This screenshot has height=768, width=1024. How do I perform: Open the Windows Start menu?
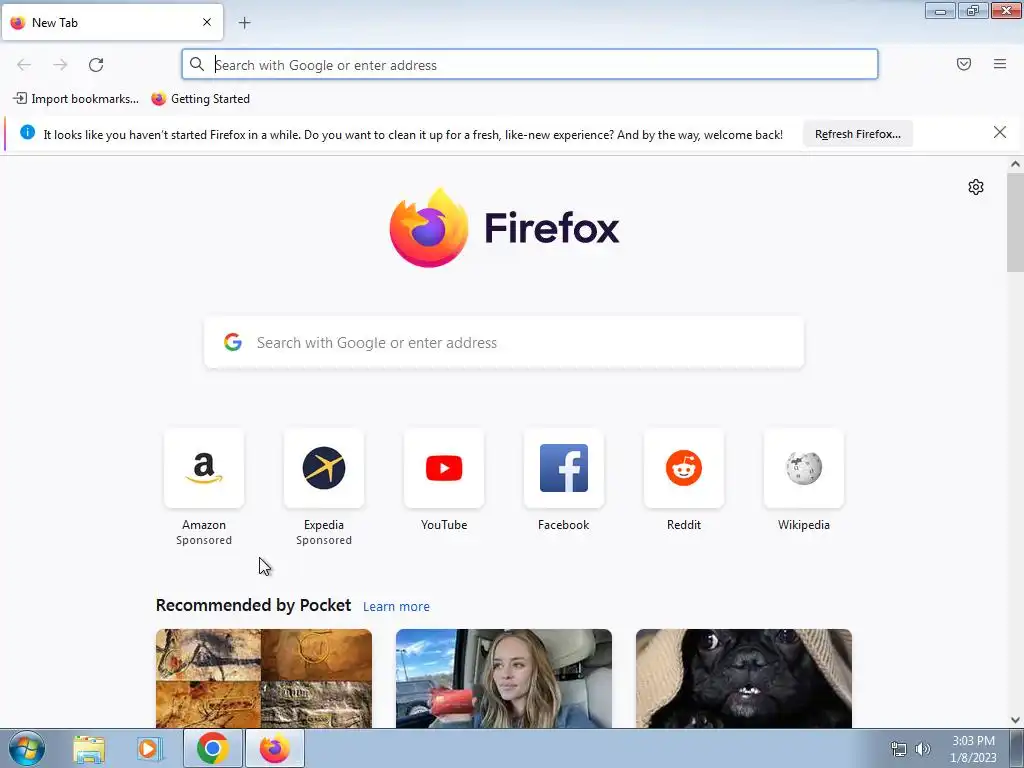pyautogui.click(x=27, y=748)
